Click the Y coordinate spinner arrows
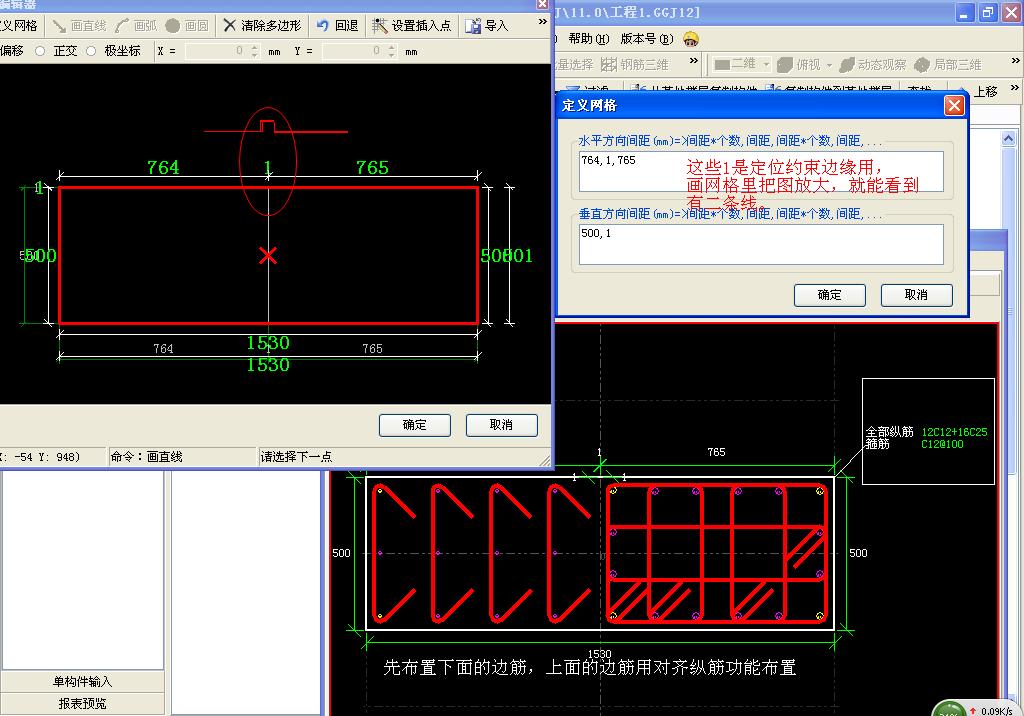Image resolution: width=1024 pixels, height=716 pixels. coord(392,51)
